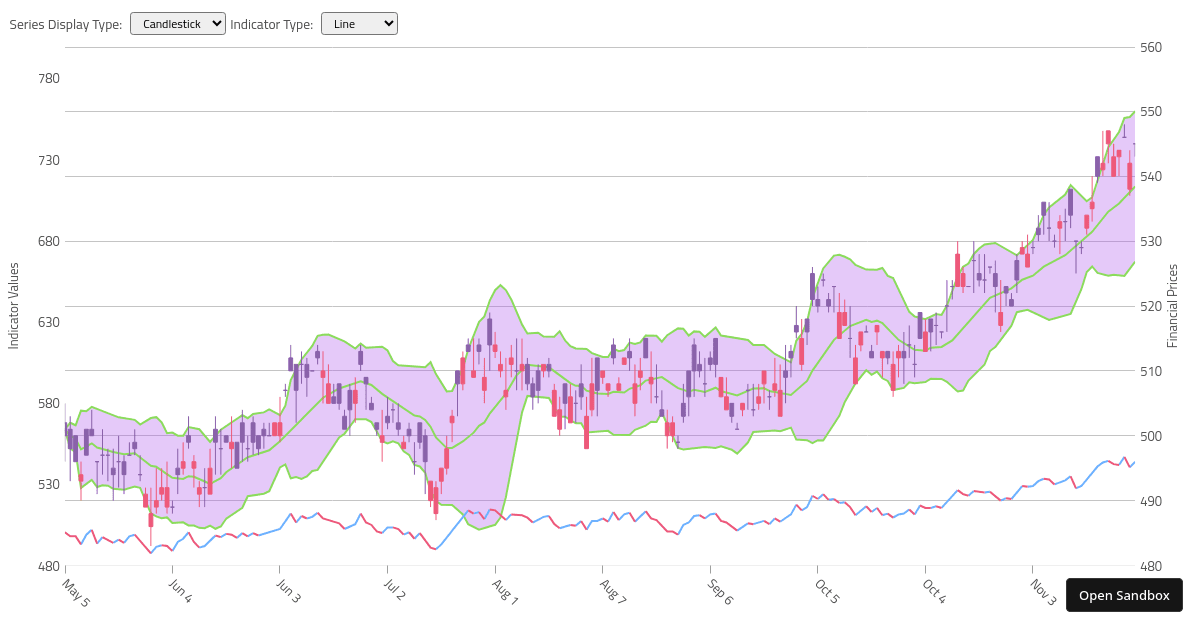This screenshot has width=1200, height=630.
Task: Select the Nov 3 date label
Action: (1044, 591)
